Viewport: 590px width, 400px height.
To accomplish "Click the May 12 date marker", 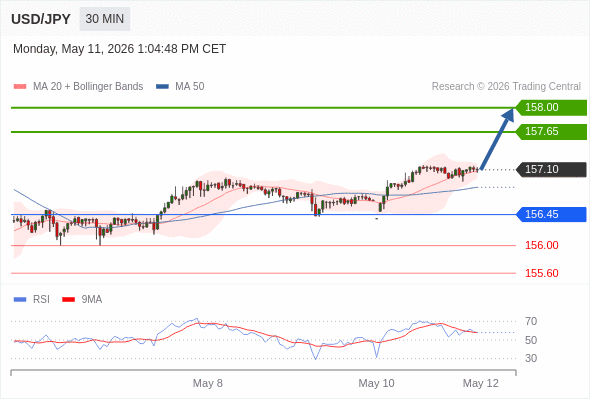I will pos(481,383).
